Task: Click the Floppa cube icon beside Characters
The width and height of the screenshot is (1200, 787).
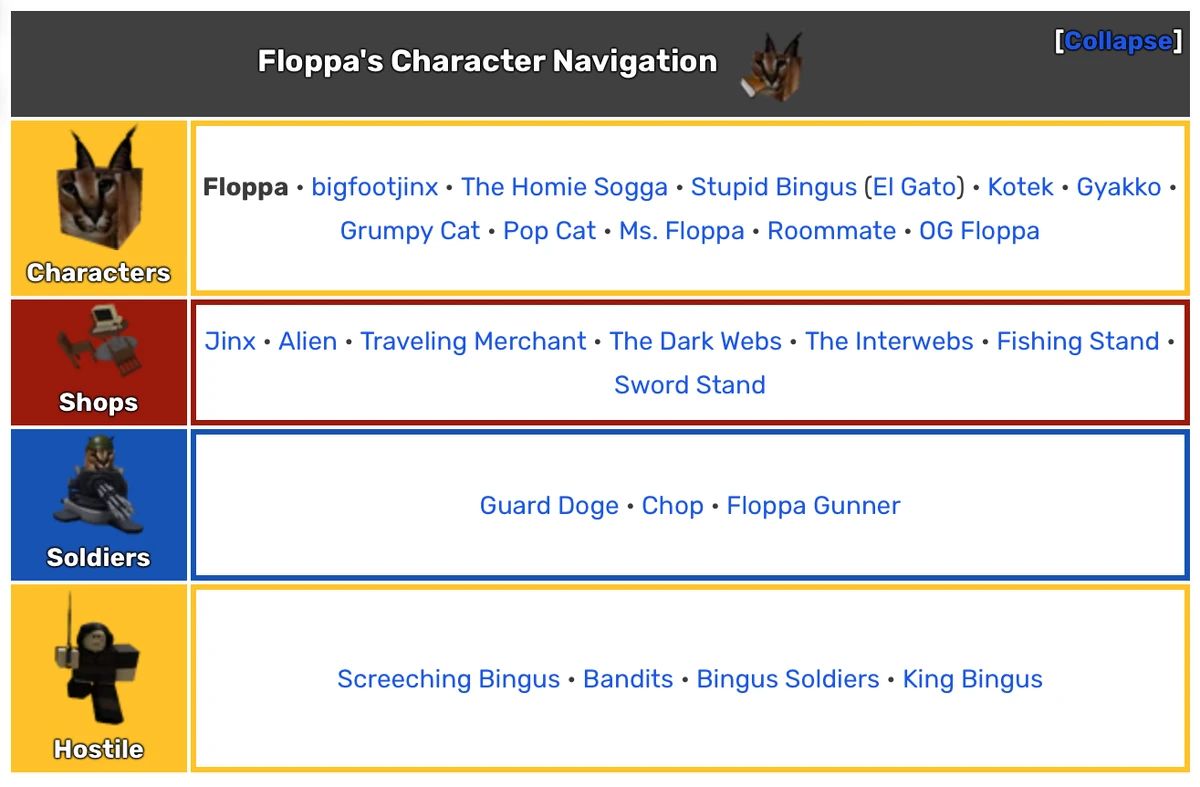Action: pos(97,190)
